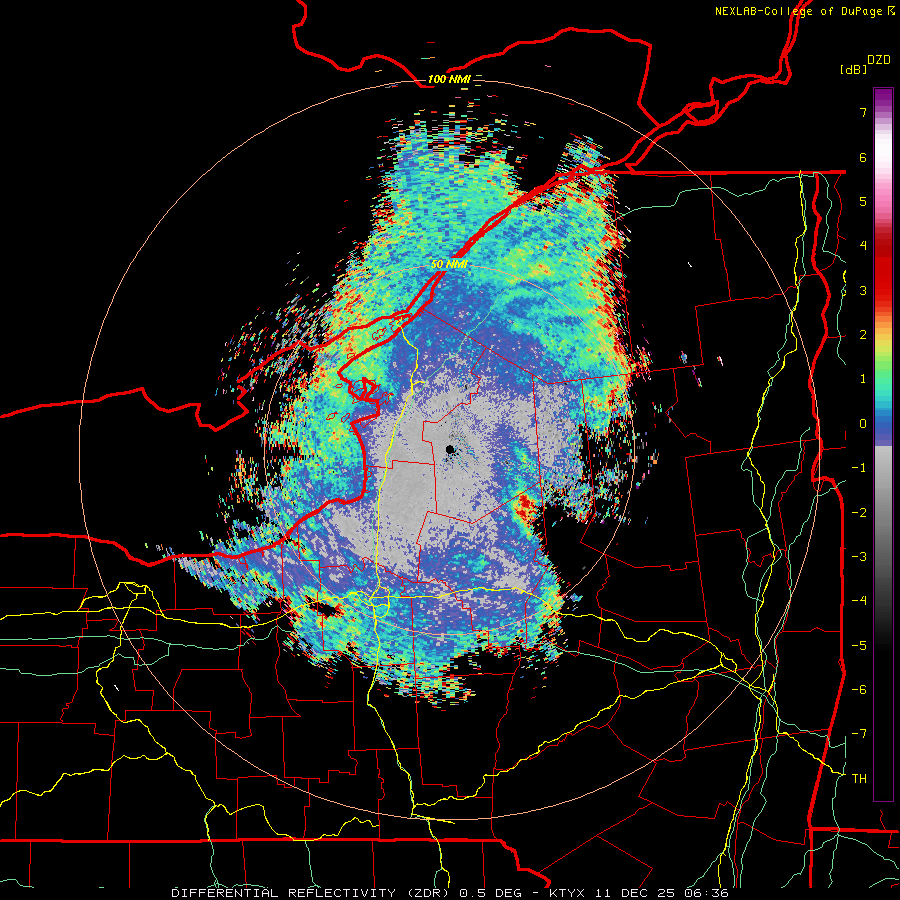Click the -2 label on the color scale
This screenshot has height=900, width=900.
pyautogui.click(x=859, y=512)
